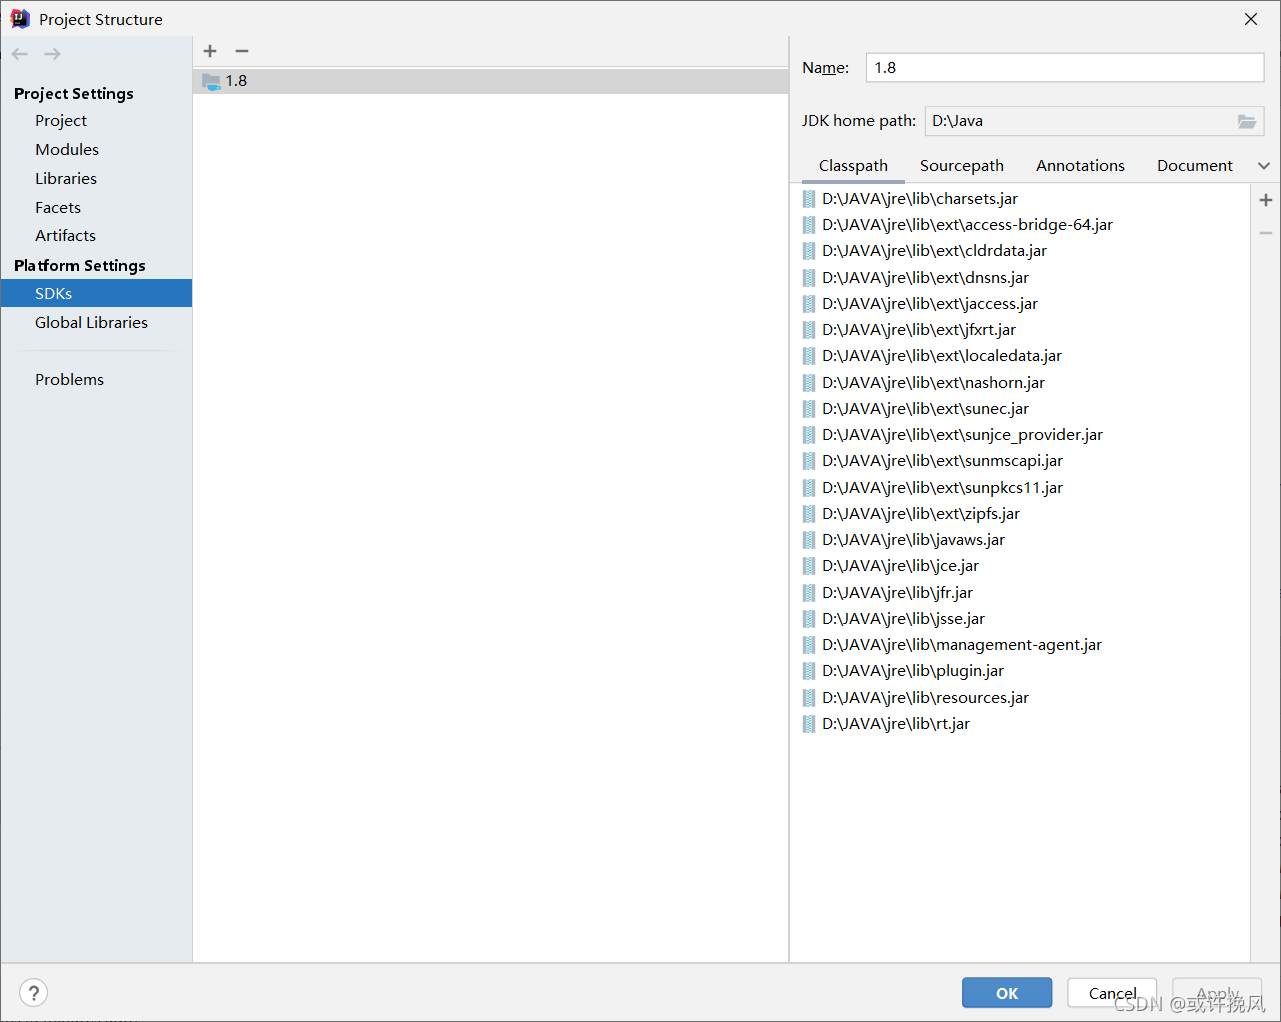Click the help question mark icon
This screenshot has width=1281, height=1022.
tap(33, 992)
